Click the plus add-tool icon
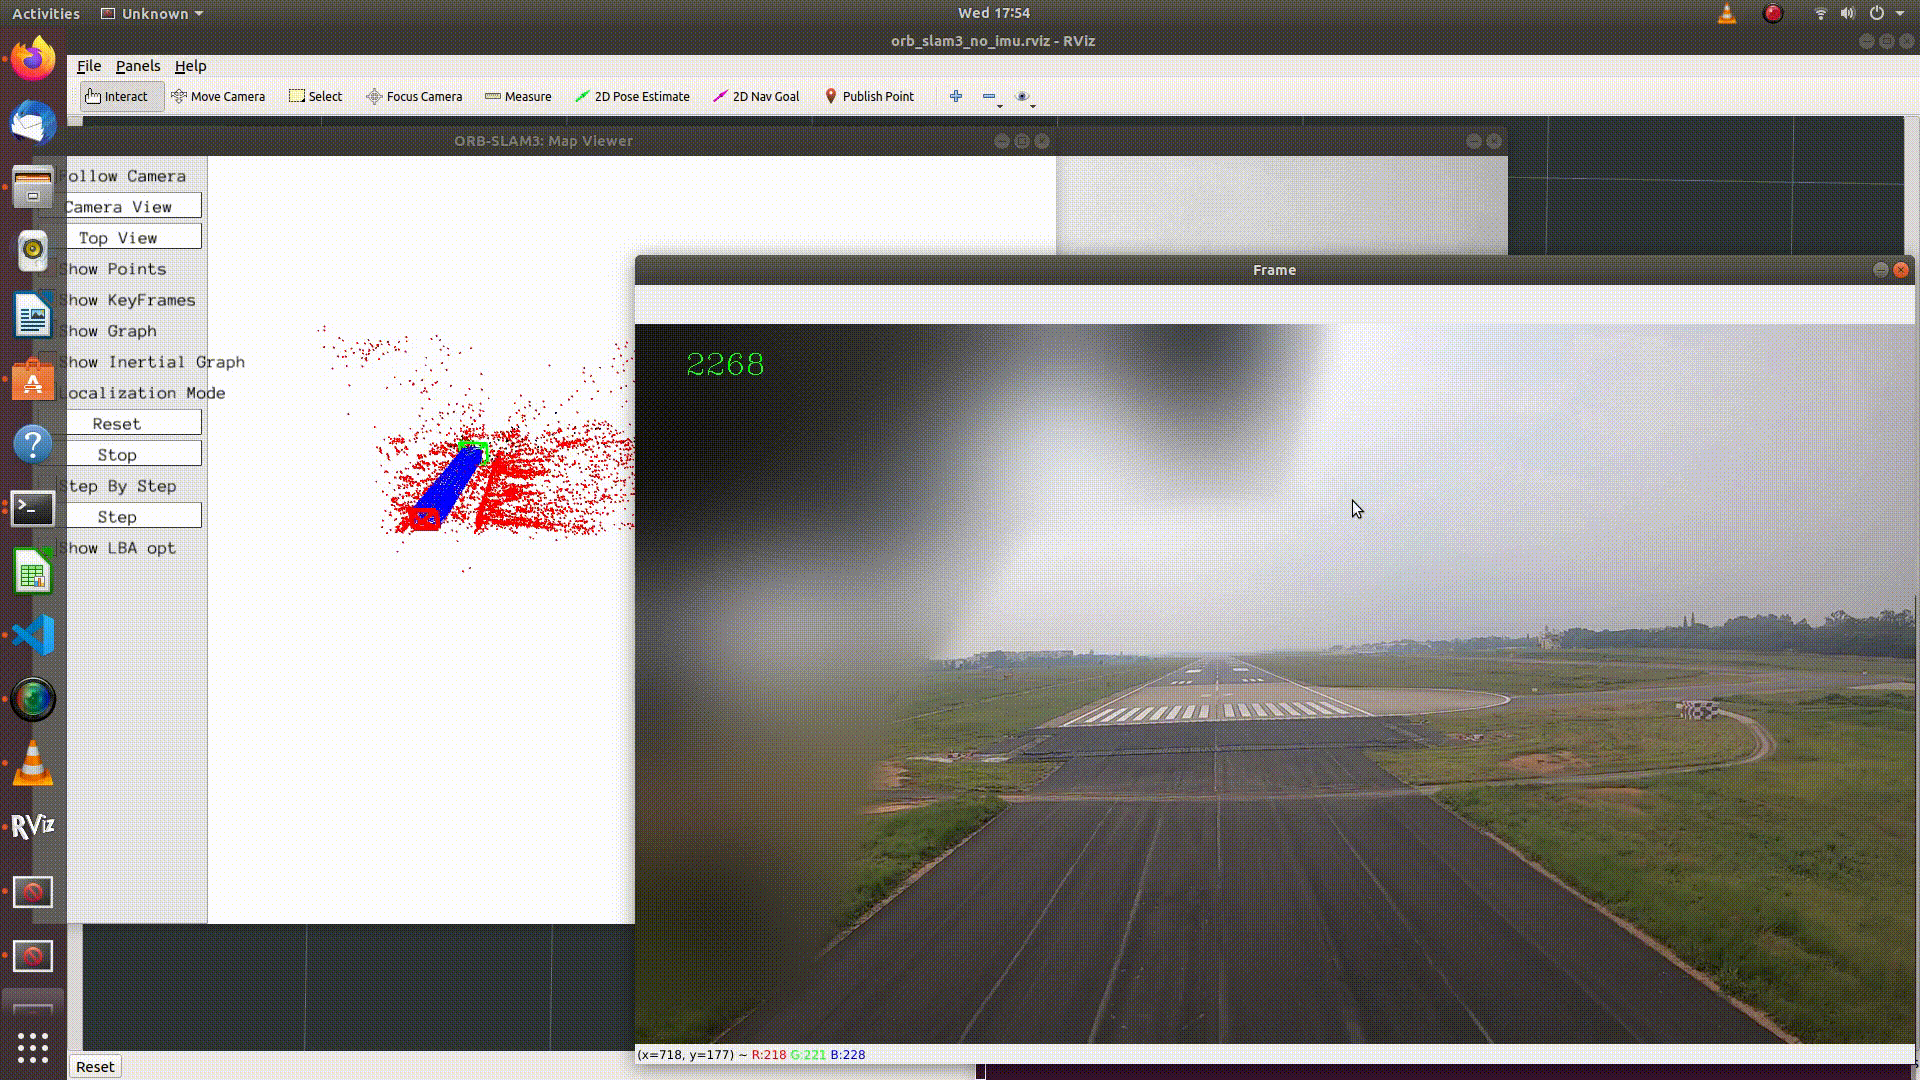Screen dimensions: 1920x1080 click(956, 97)
